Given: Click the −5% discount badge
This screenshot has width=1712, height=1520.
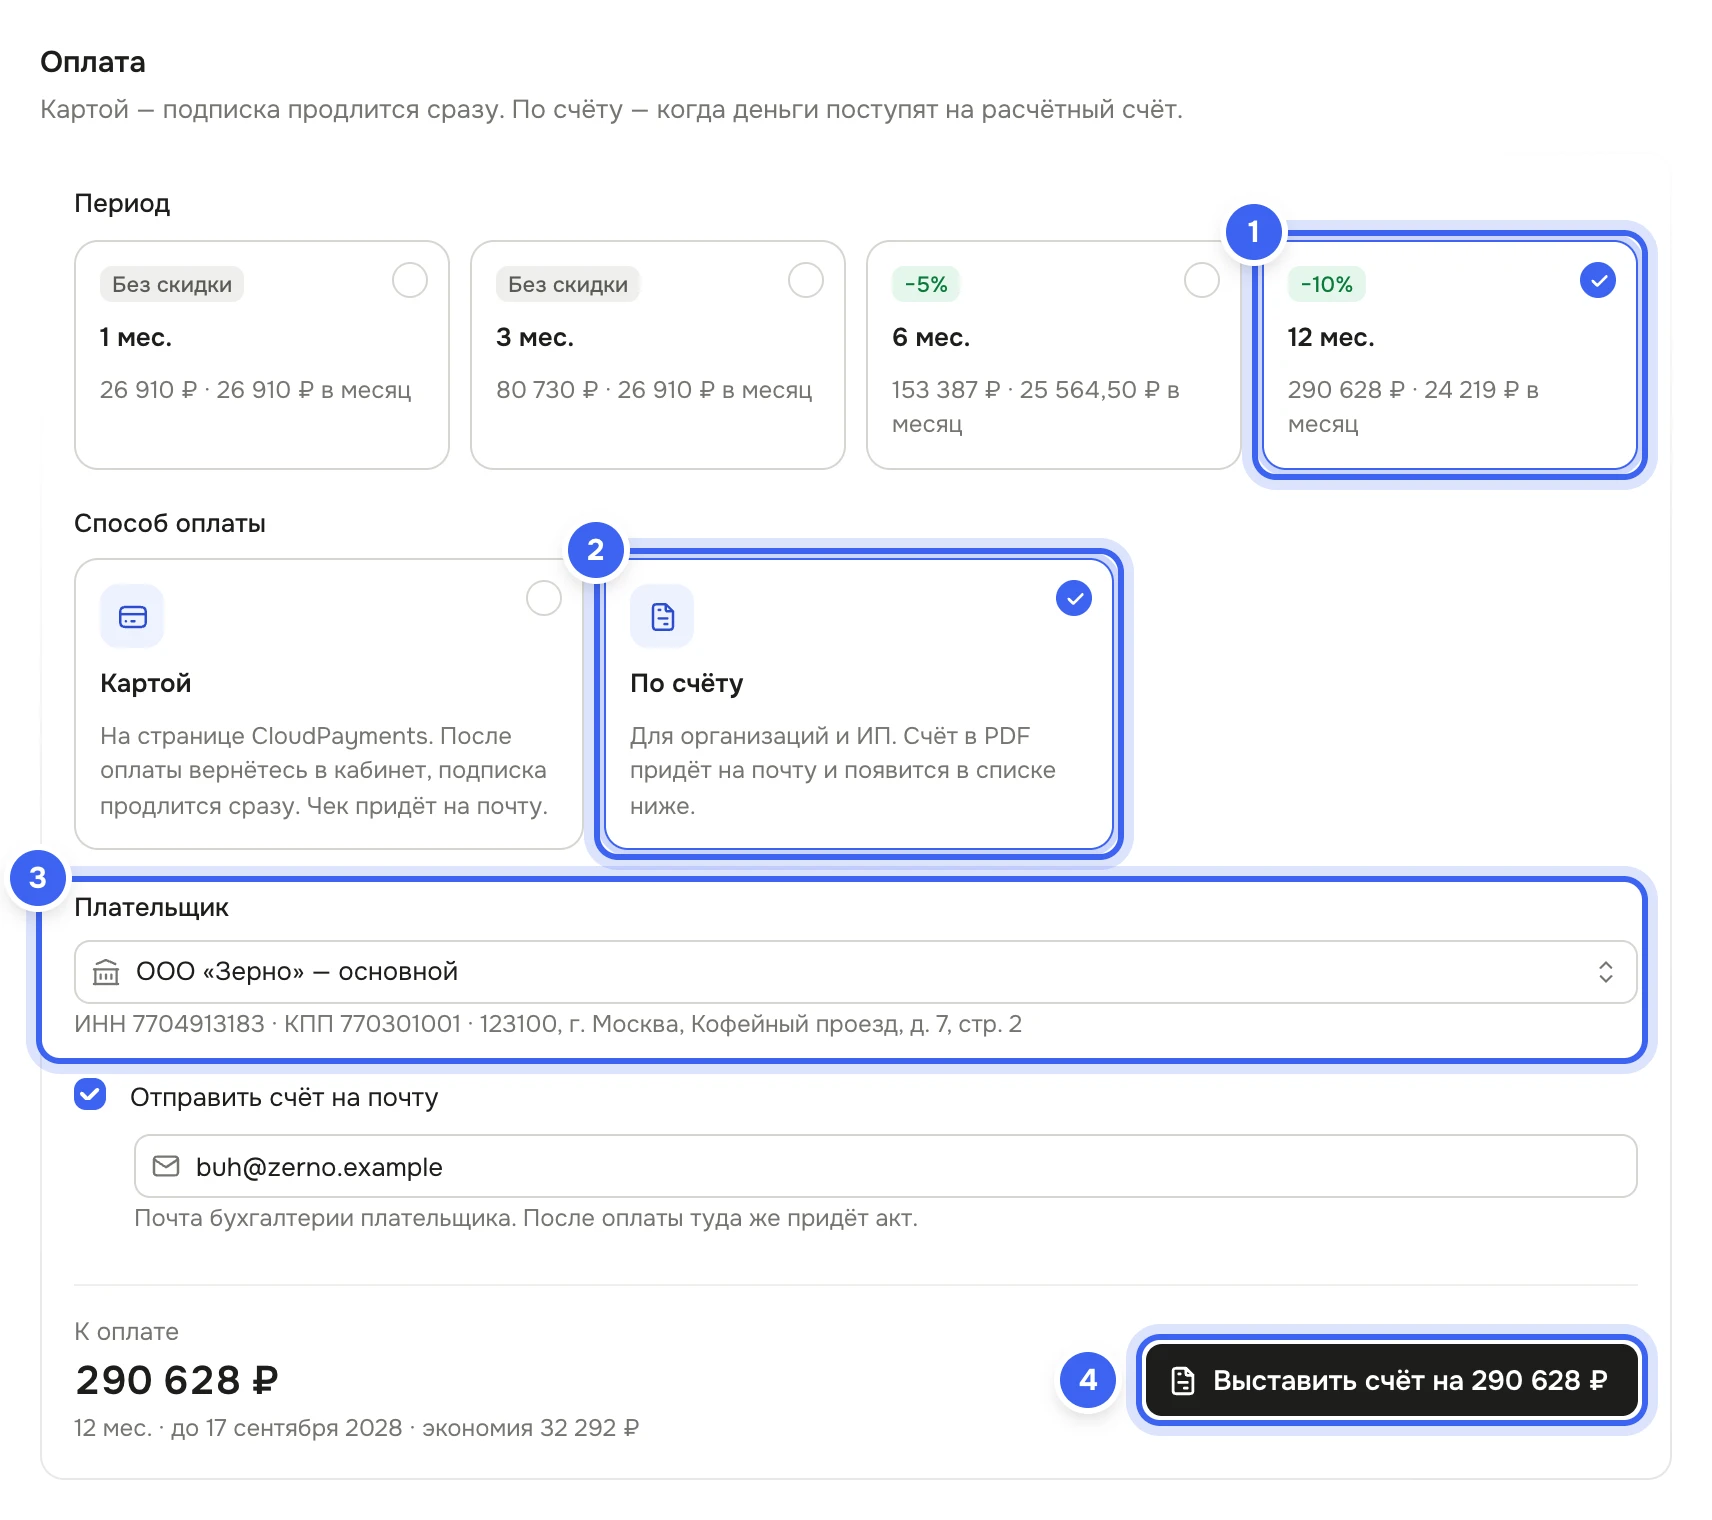Looking at the screenshot, I should pos(926,284).
